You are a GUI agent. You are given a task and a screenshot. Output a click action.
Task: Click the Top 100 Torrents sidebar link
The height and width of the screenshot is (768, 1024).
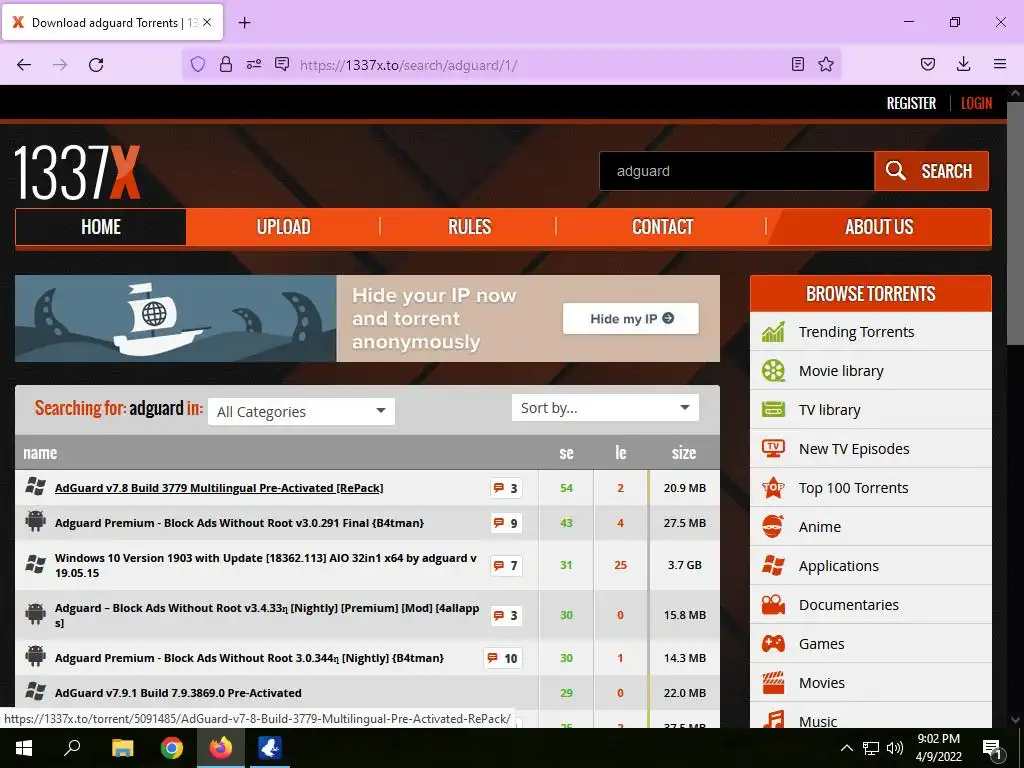(854, 488)
